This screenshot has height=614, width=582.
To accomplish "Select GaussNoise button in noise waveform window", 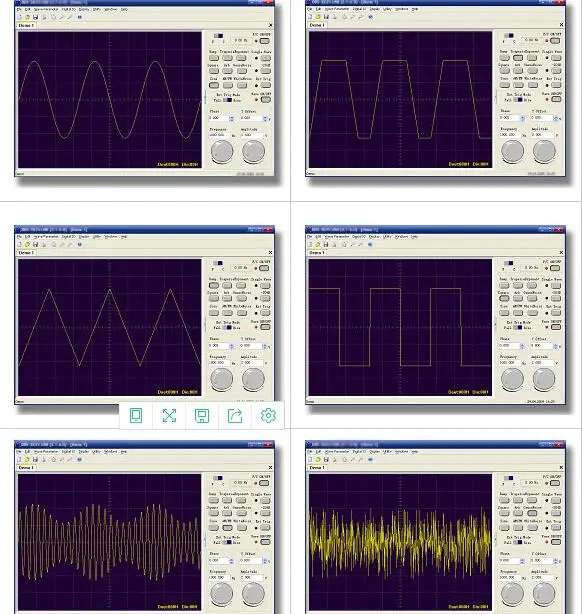I will click(532, 513).
